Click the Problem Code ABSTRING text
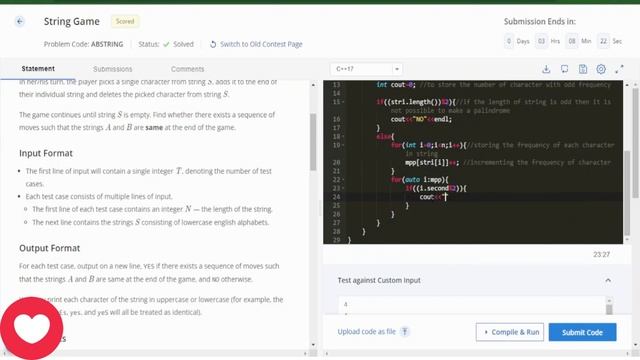This screenshot has height=360, width=640. tap(83, 44)
